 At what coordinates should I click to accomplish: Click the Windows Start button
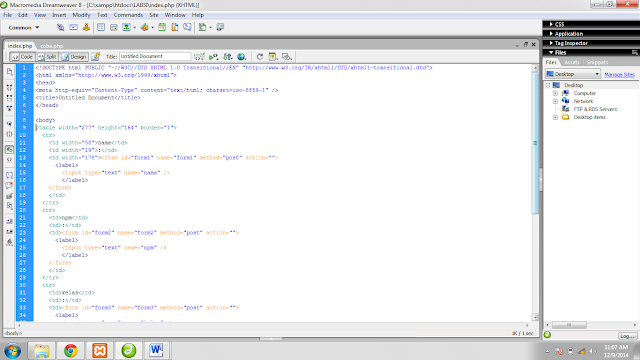click(13, 351)
